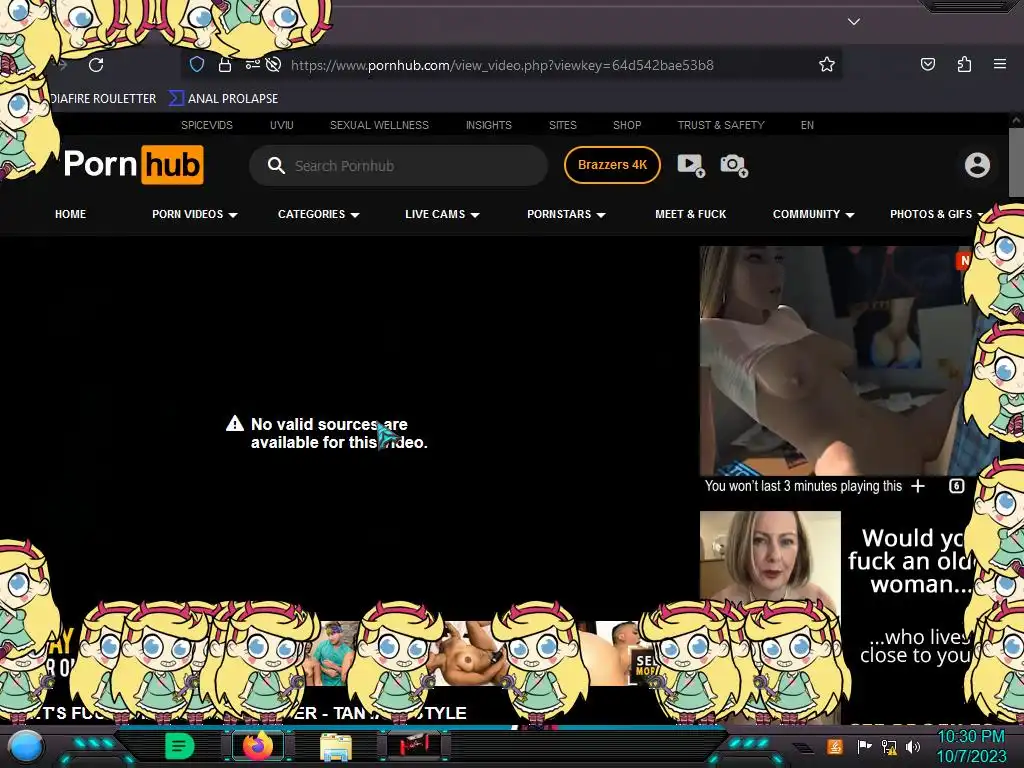
Task: Click the autoplay blocked icon
Action: pyautogui.click(x=274, y=64)
